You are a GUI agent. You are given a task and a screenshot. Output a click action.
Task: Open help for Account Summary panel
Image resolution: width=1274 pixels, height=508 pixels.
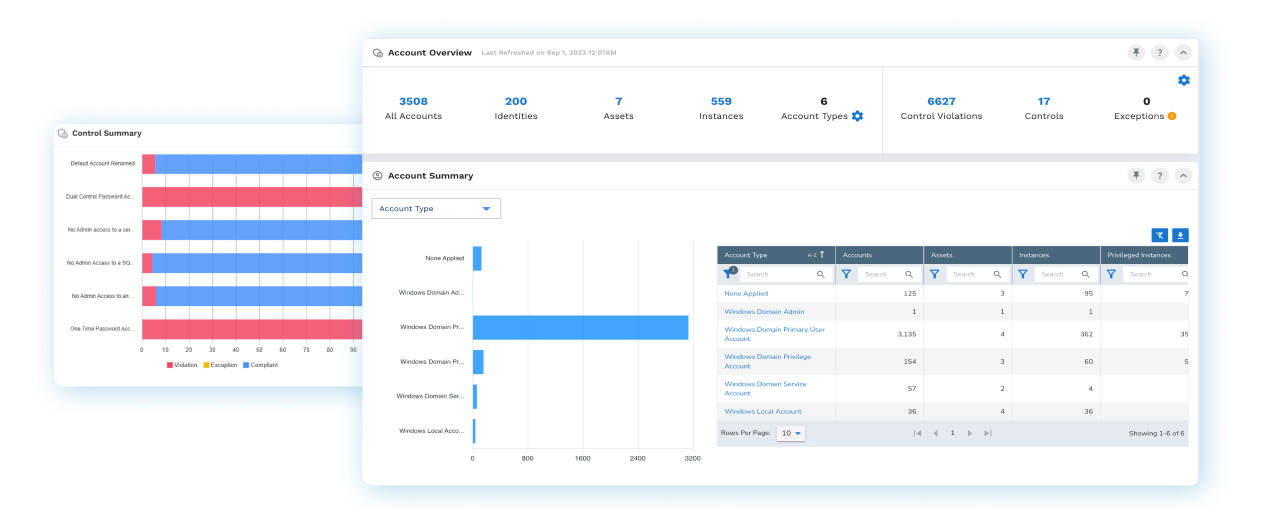(1160, 176)
